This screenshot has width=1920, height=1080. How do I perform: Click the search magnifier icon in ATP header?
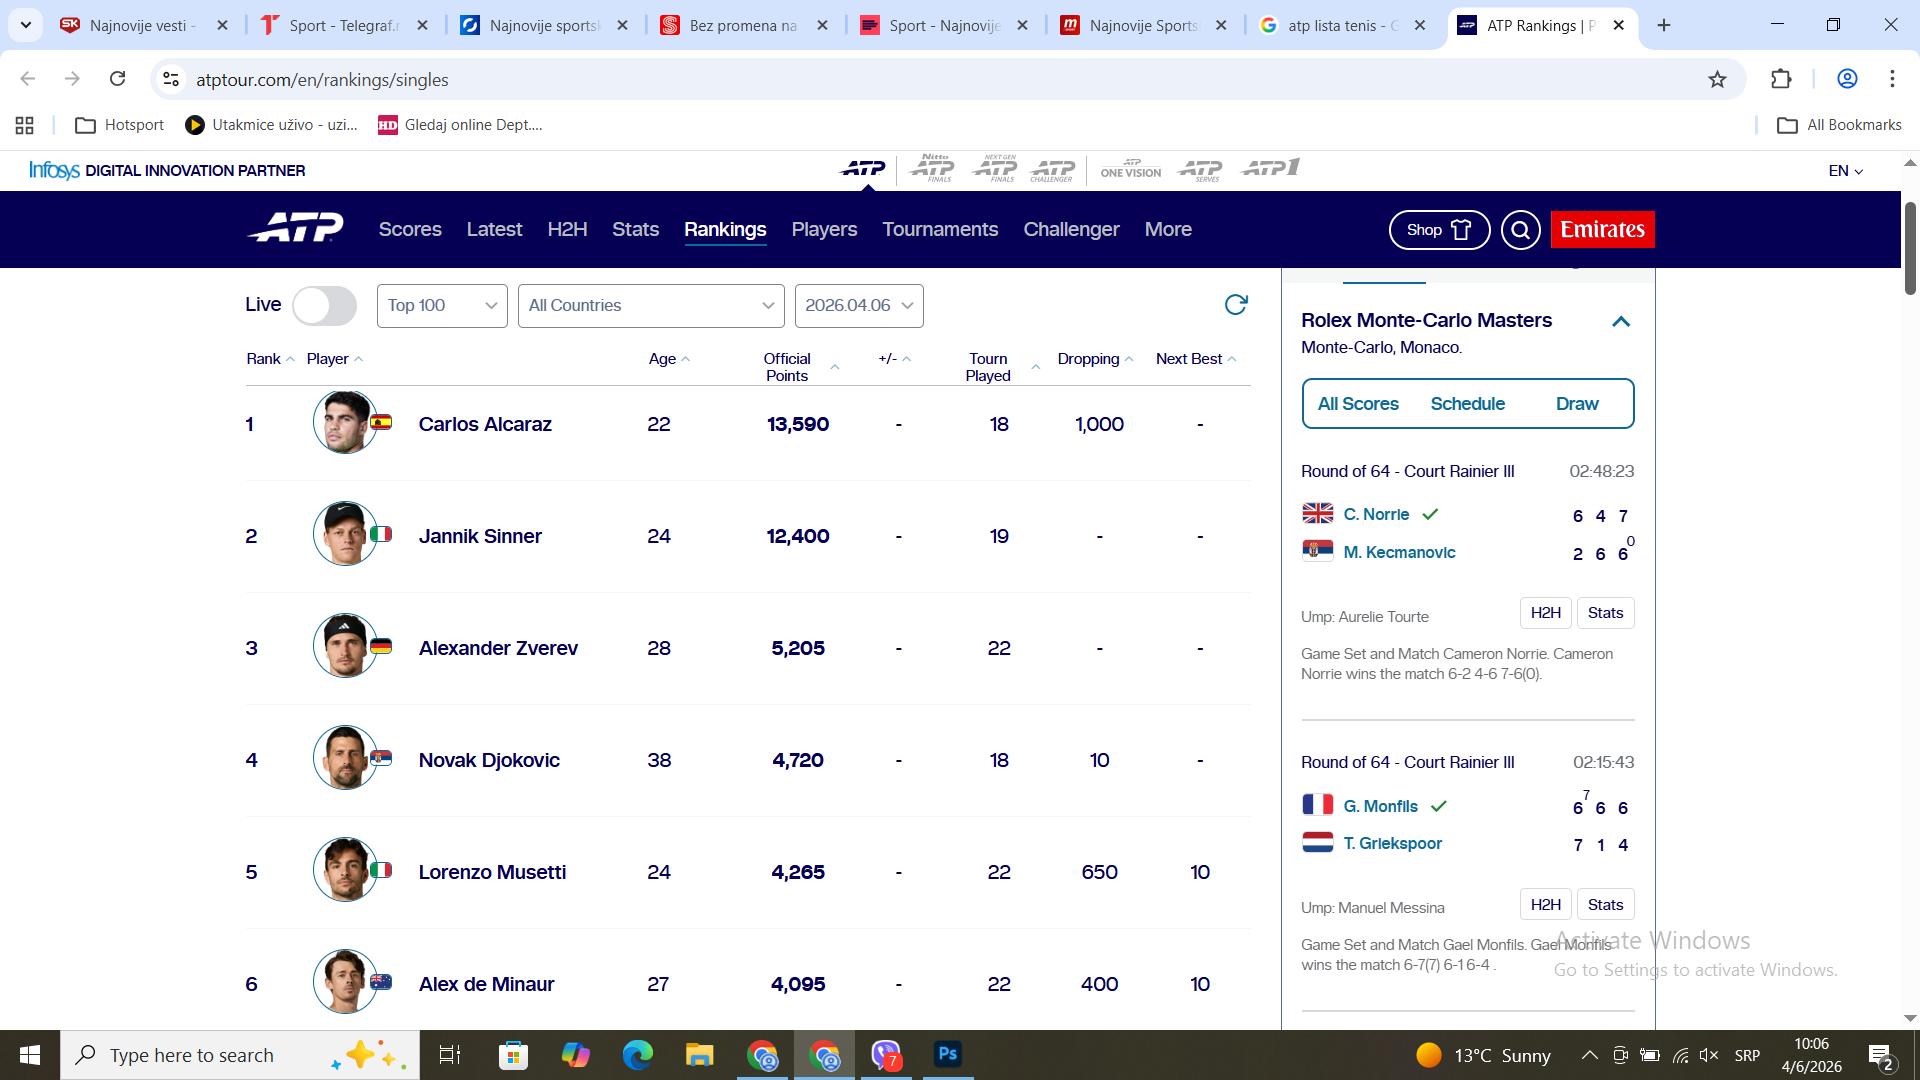[x=1520, y=230]
